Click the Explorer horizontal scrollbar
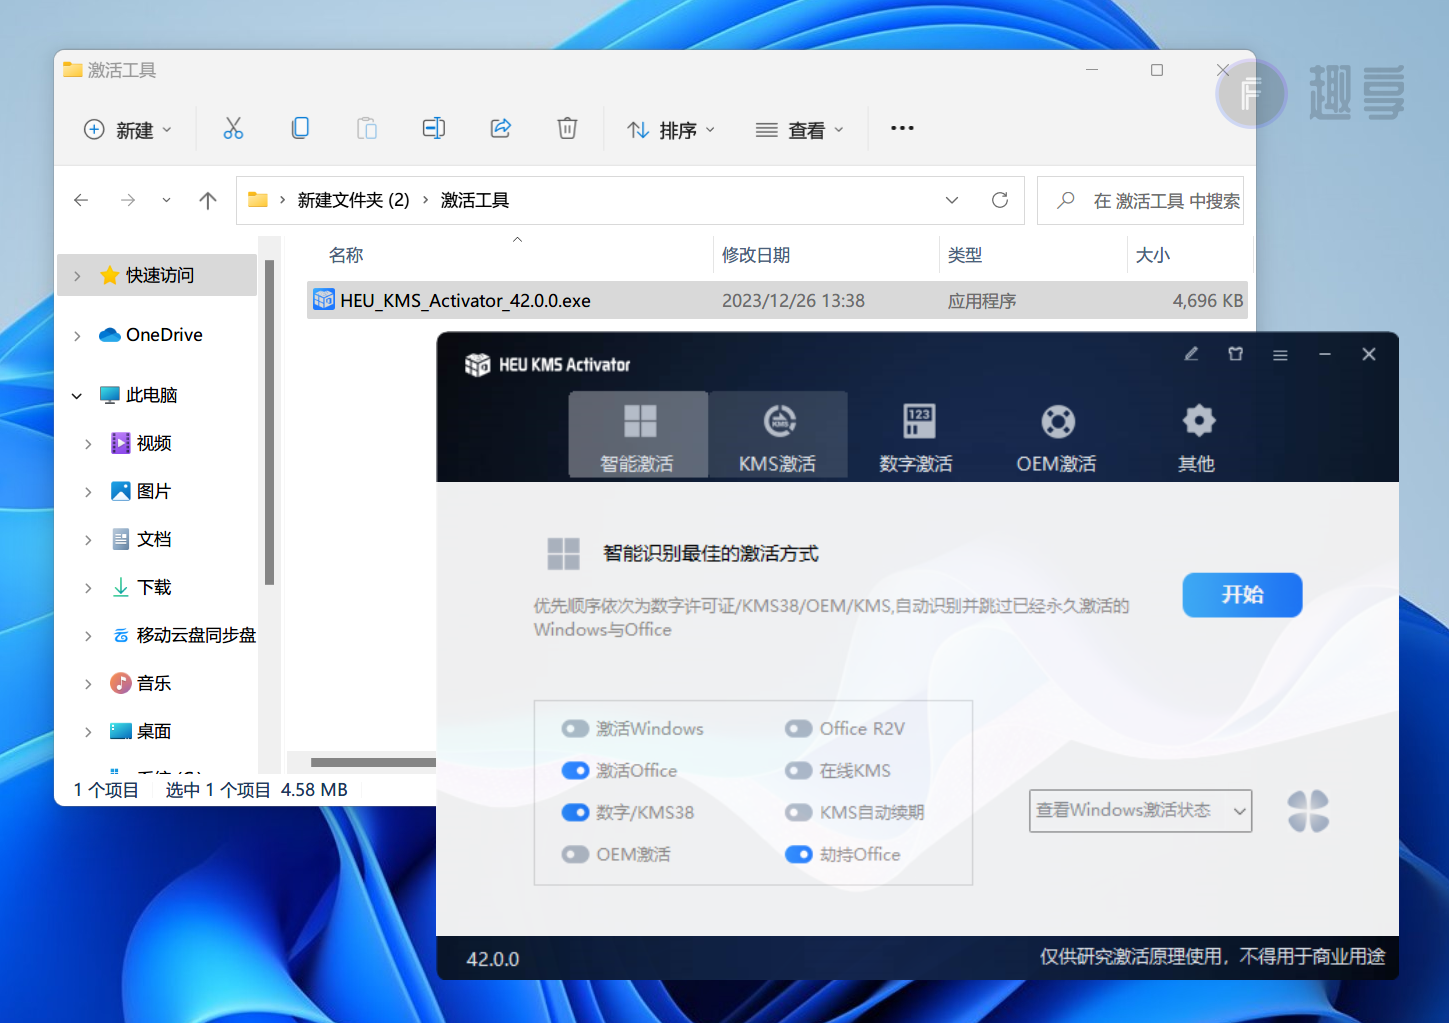1449x1023 pixels. pos(373,762)
